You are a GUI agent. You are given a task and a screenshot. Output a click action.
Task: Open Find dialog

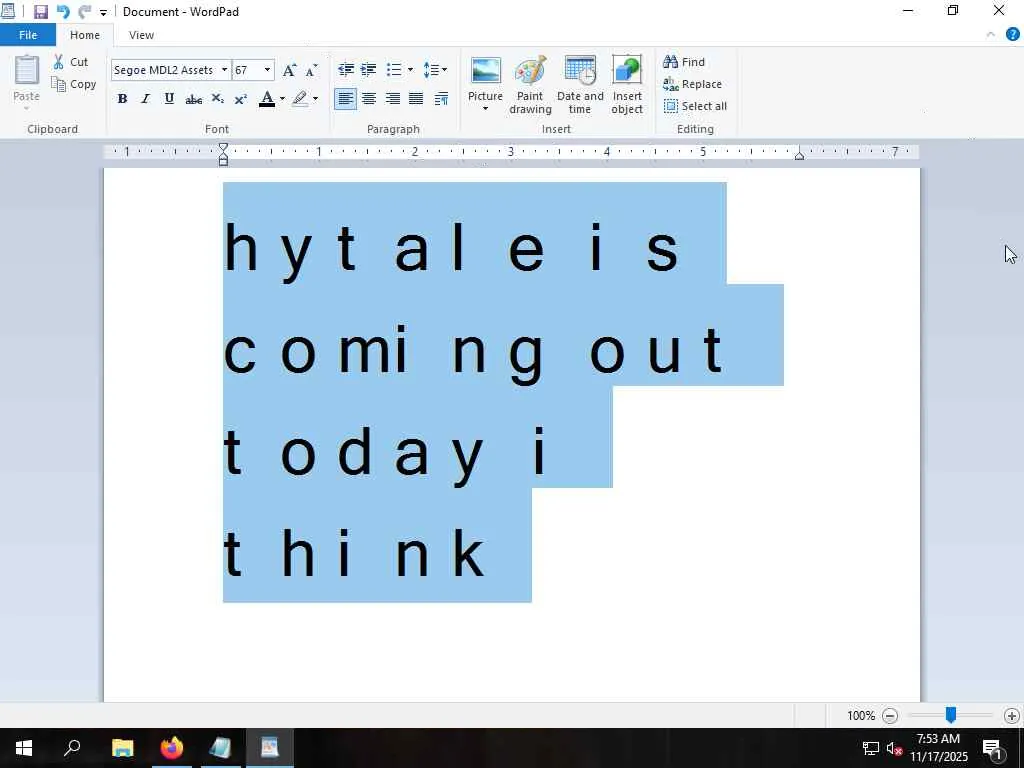[x=684, y=62]
